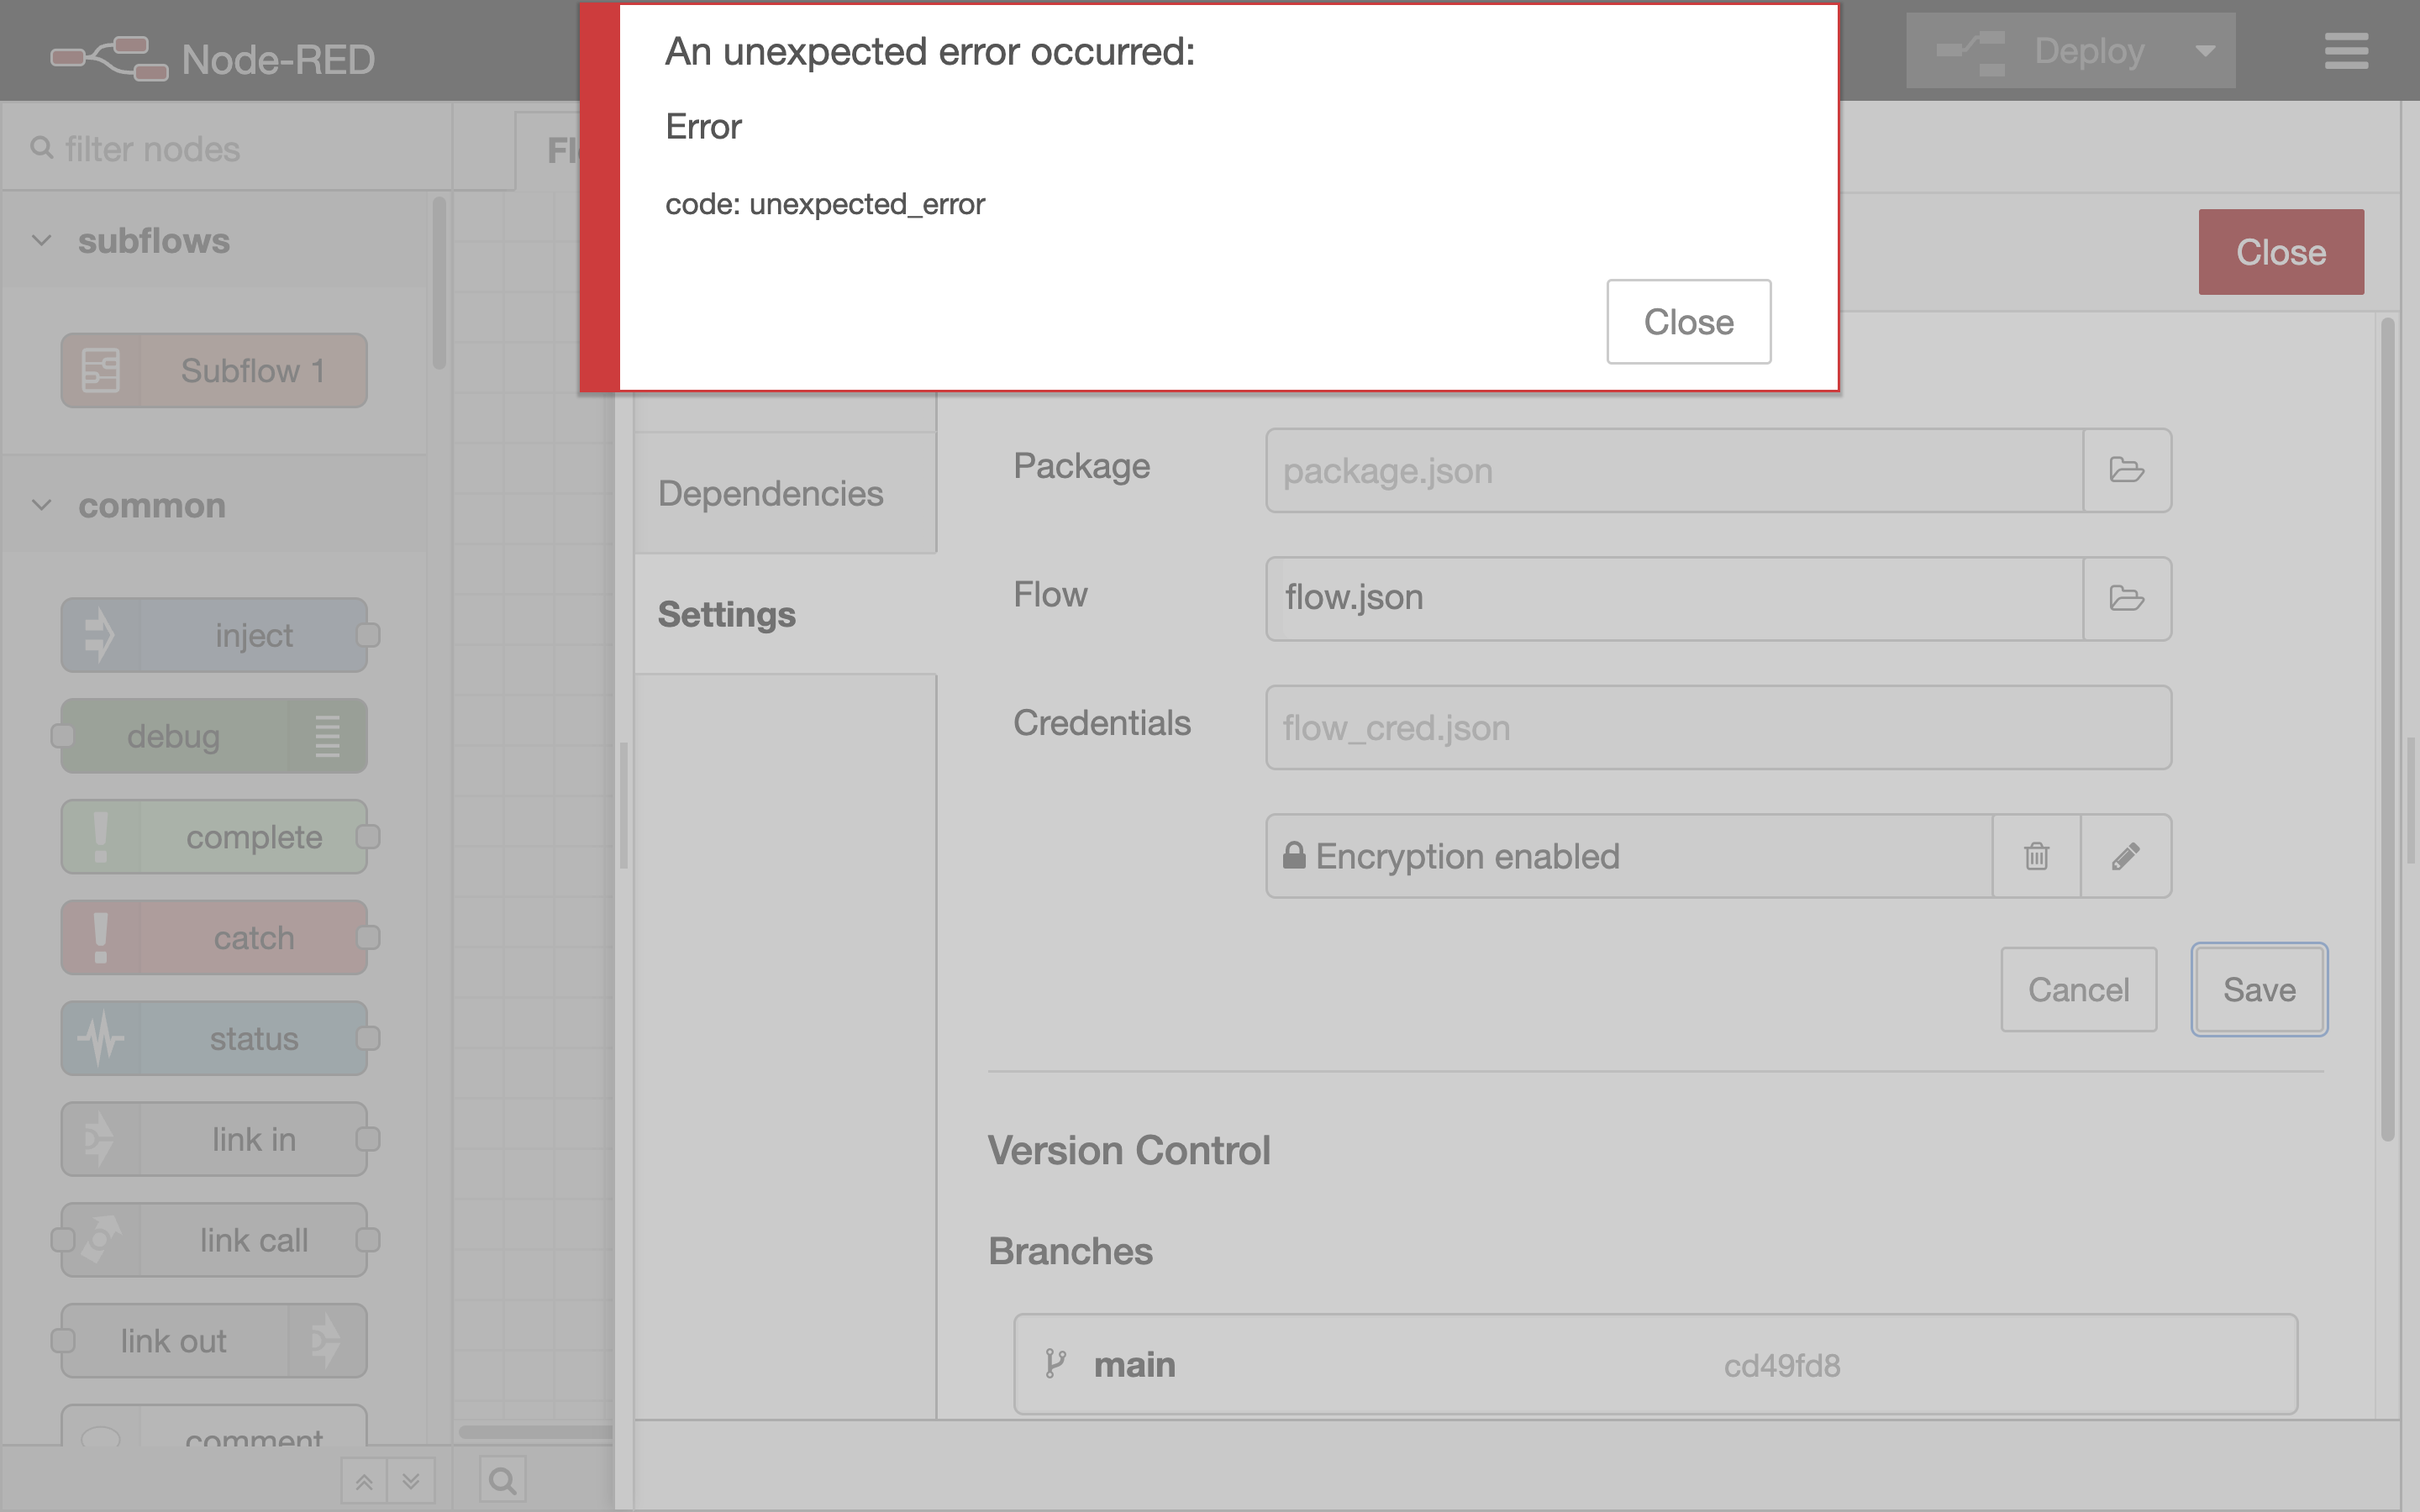Image resolution: width=2420 pixels, height=1512 pixels.
Task: Browse for a package.json file
Action: [x=2126, y=470]
